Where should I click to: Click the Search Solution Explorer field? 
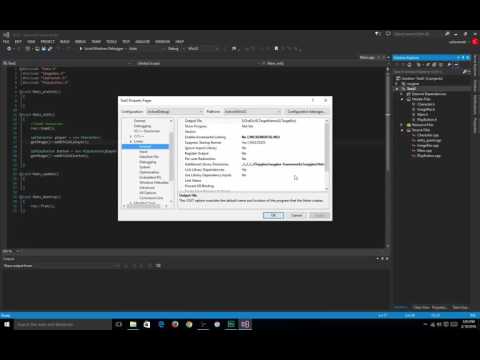(427, 72)
